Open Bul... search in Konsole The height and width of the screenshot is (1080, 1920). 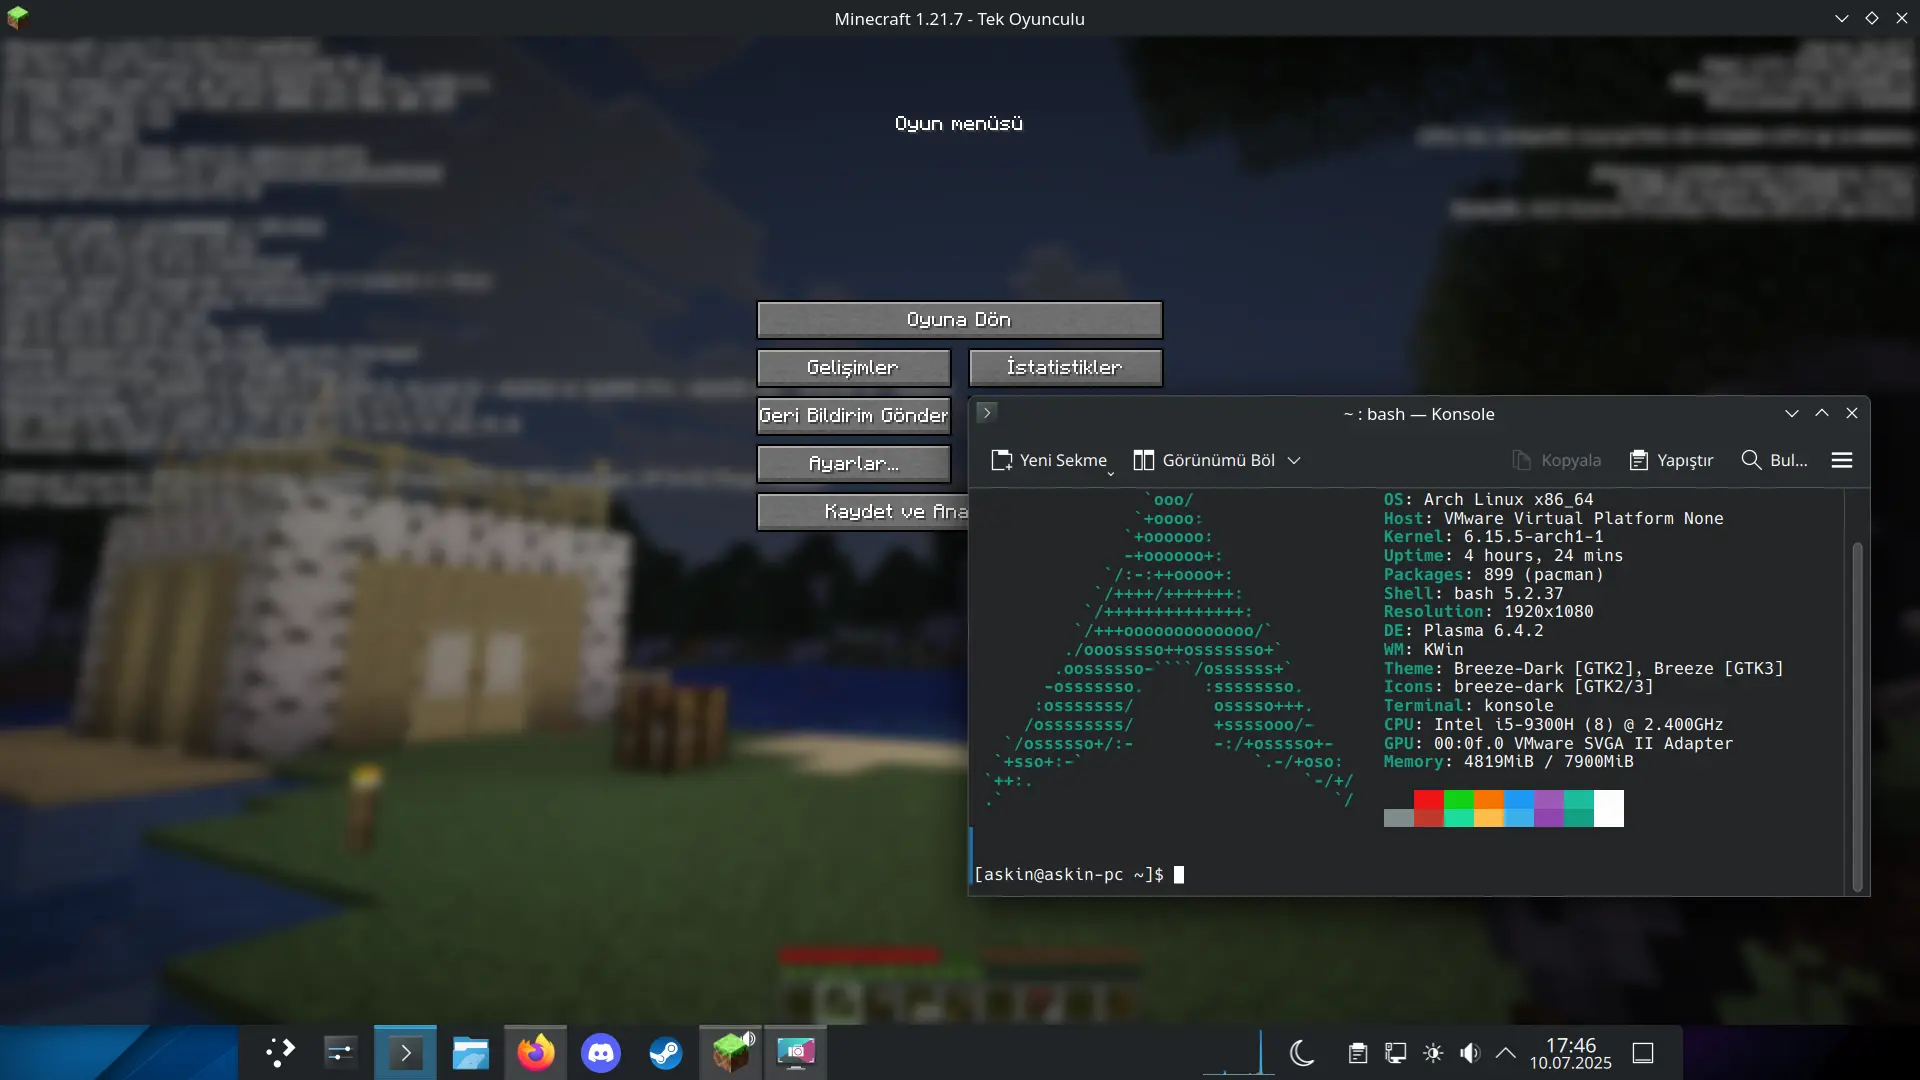1774,460
